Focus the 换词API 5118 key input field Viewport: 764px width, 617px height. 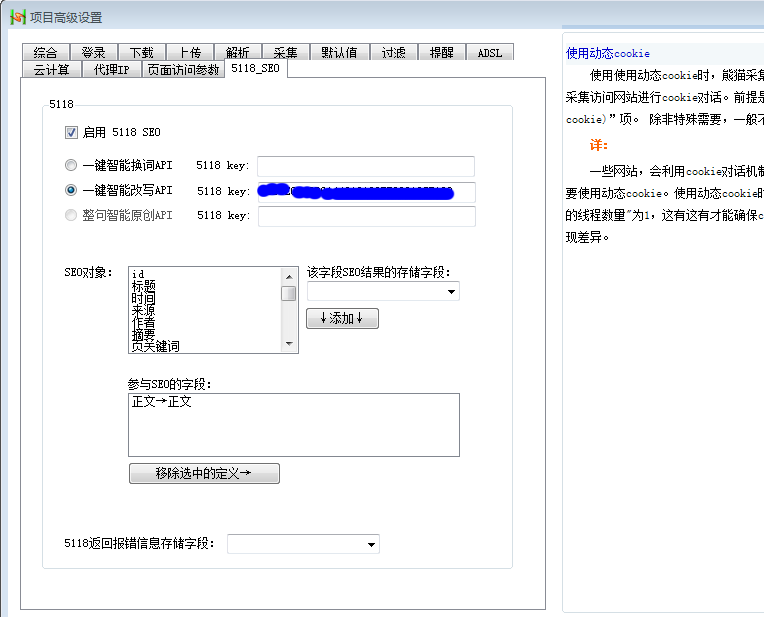[x=366, y=166]
